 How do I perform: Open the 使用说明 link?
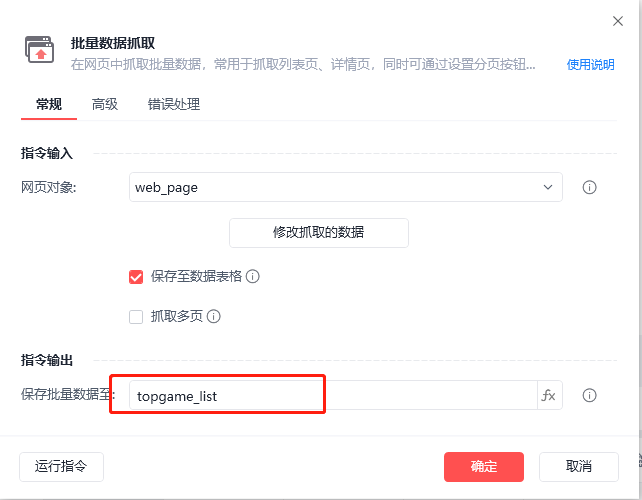coord(590,64)
